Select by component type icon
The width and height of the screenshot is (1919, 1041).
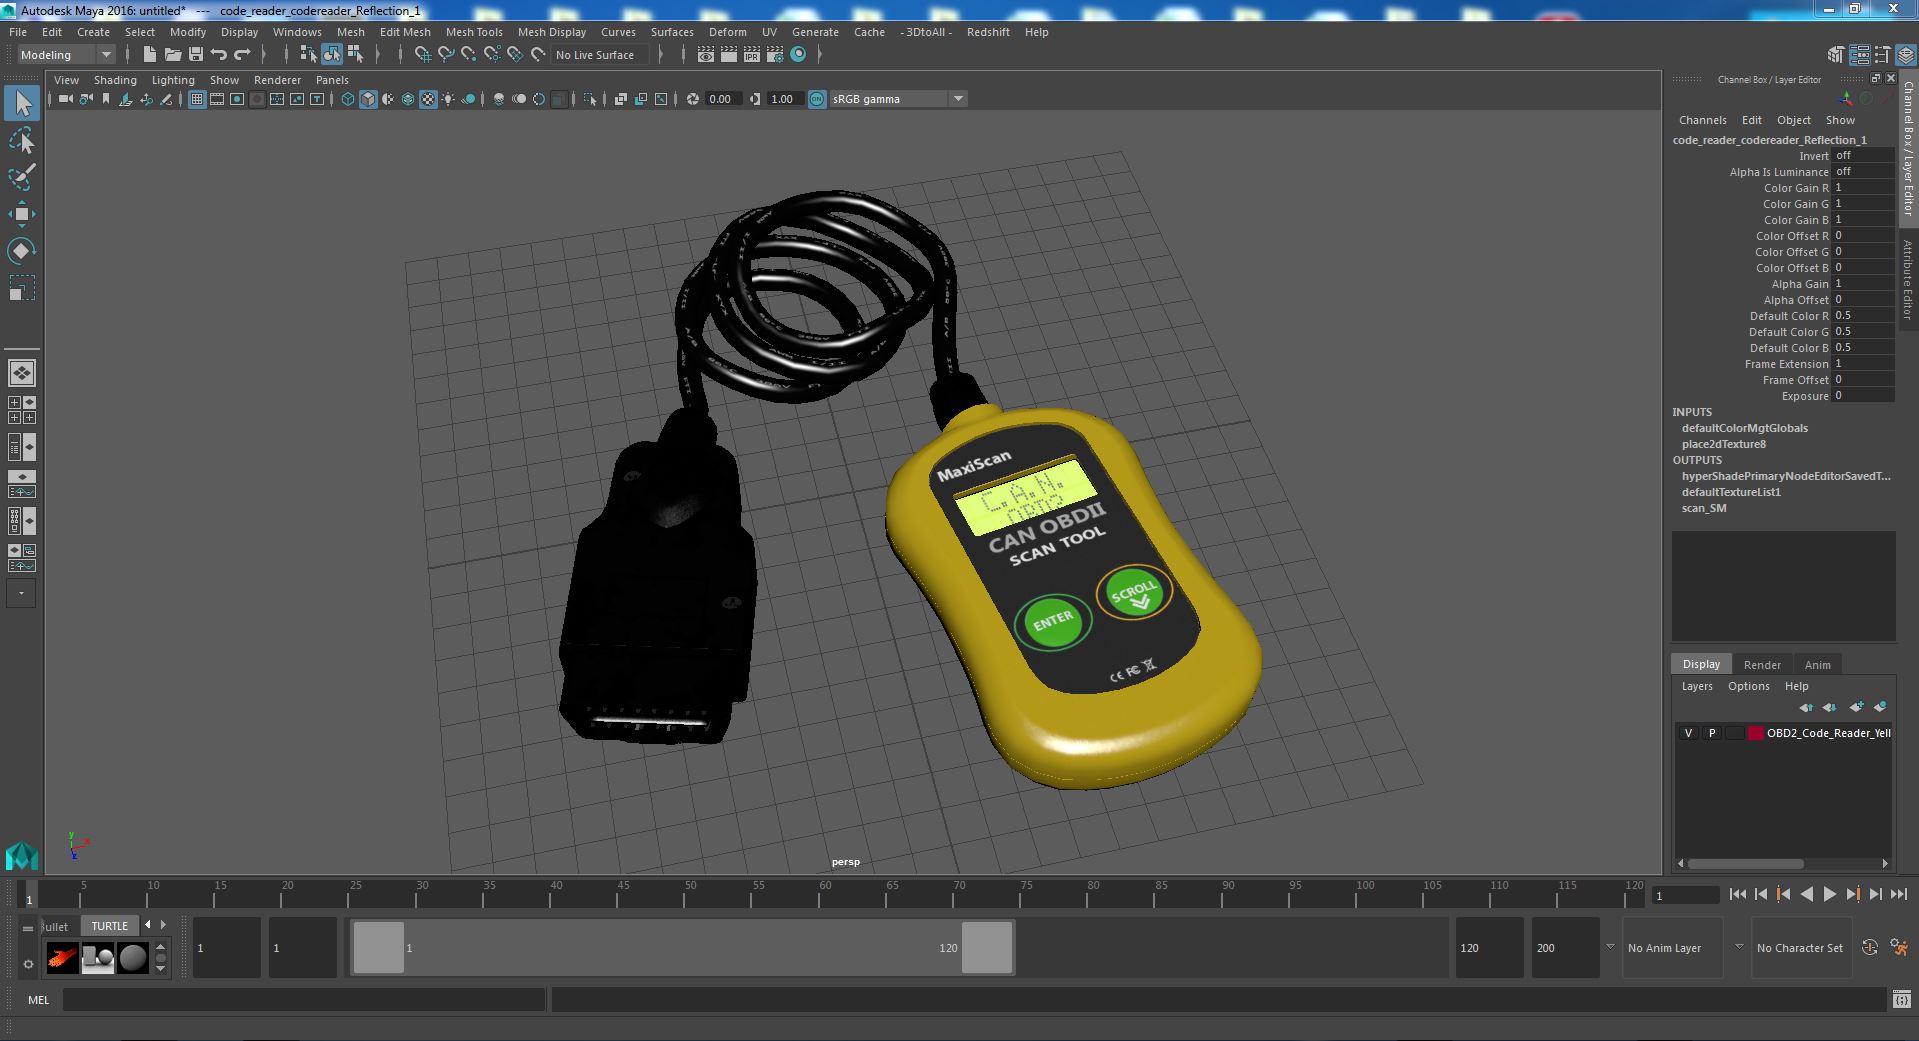tap(355, 55)
